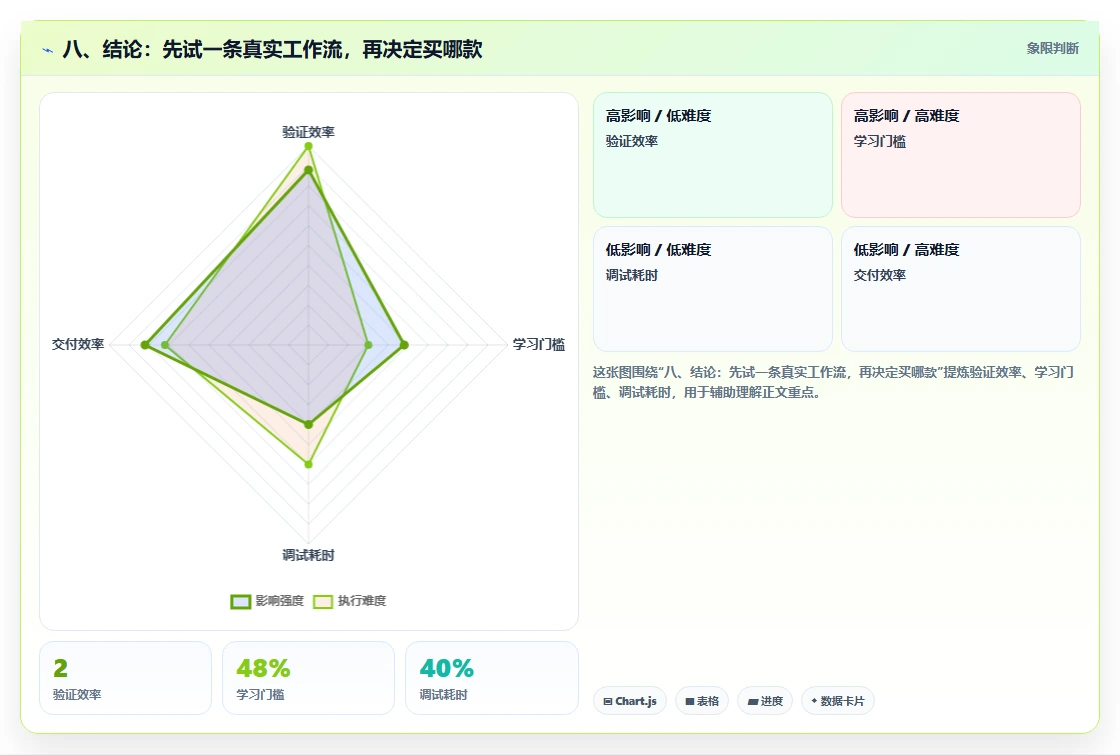Click the 象限判断 label in header
This screenshot has width=1120, height=755.
click(x=1052, y=49)
